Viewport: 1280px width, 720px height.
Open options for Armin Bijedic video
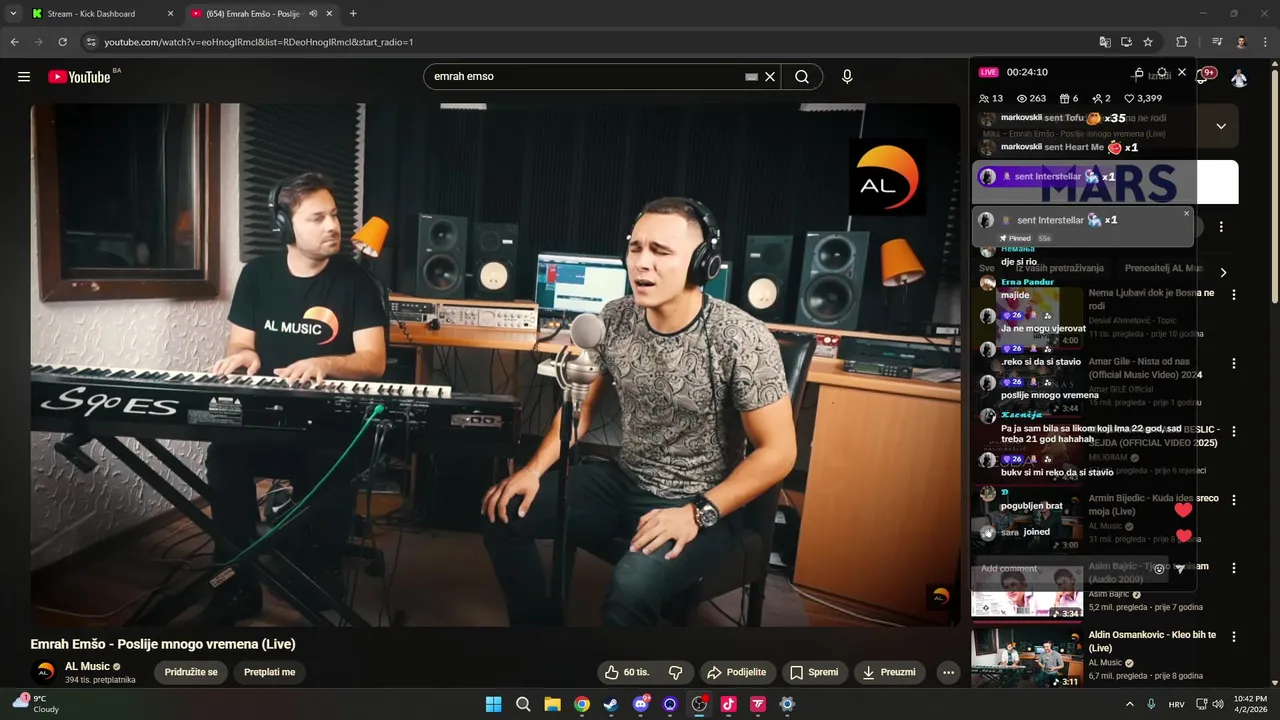tap(1234, 499)
